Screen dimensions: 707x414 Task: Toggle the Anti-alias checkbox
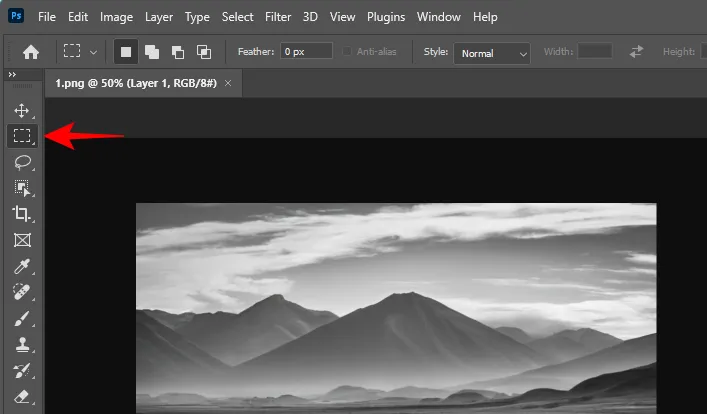pyautogui.click(x=347, y=51)
